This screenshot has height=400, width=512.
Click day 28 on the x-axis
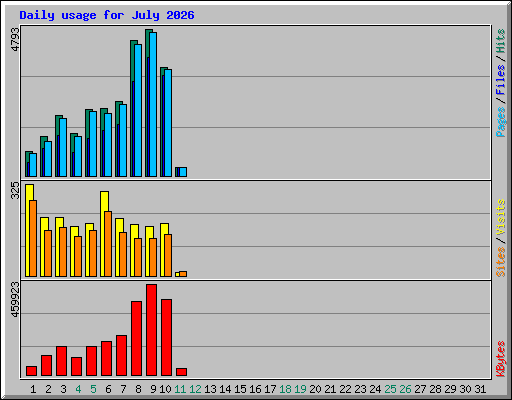point(435,389)
